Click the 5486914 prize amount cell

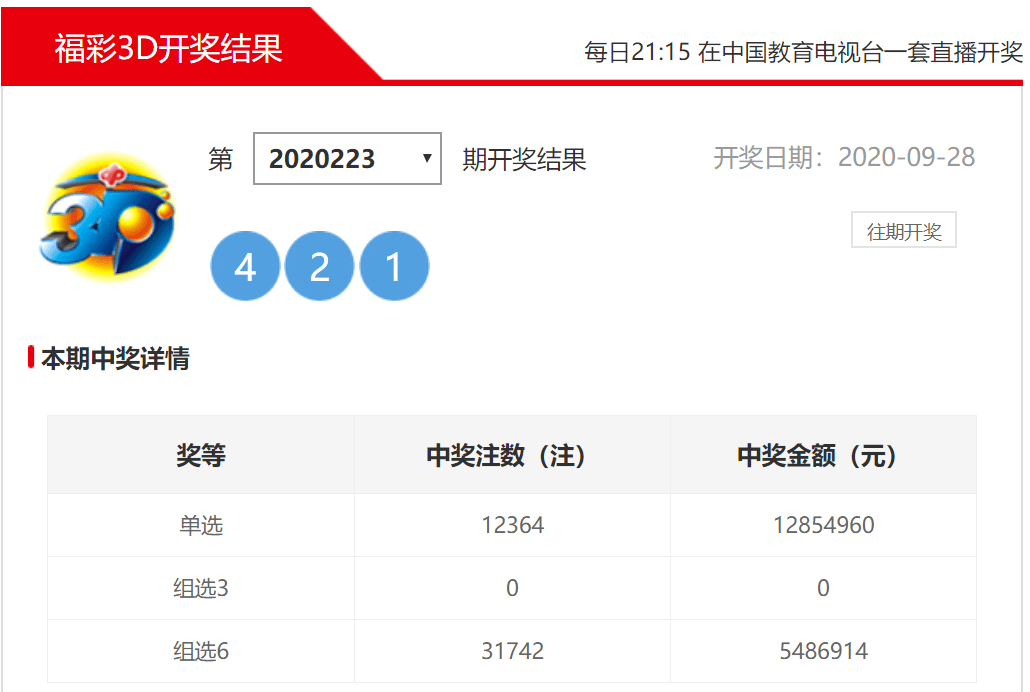coord(824,651)
